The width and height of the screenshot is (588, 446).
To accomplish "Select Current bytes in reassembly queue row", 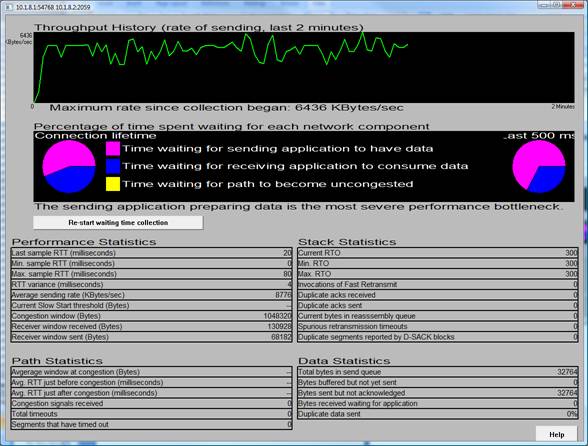I will point(438,316).
